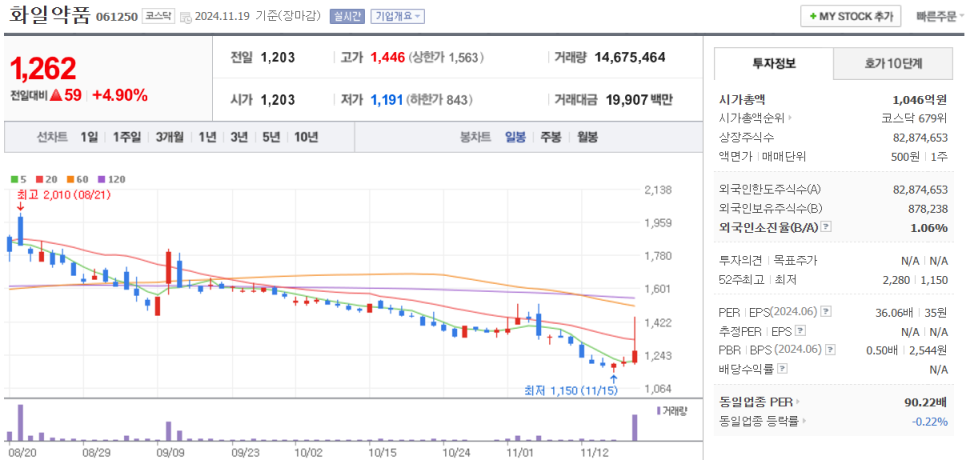966x460 pixels.
Task: Select the 3개월 line chart period
Action: point(169,137)
